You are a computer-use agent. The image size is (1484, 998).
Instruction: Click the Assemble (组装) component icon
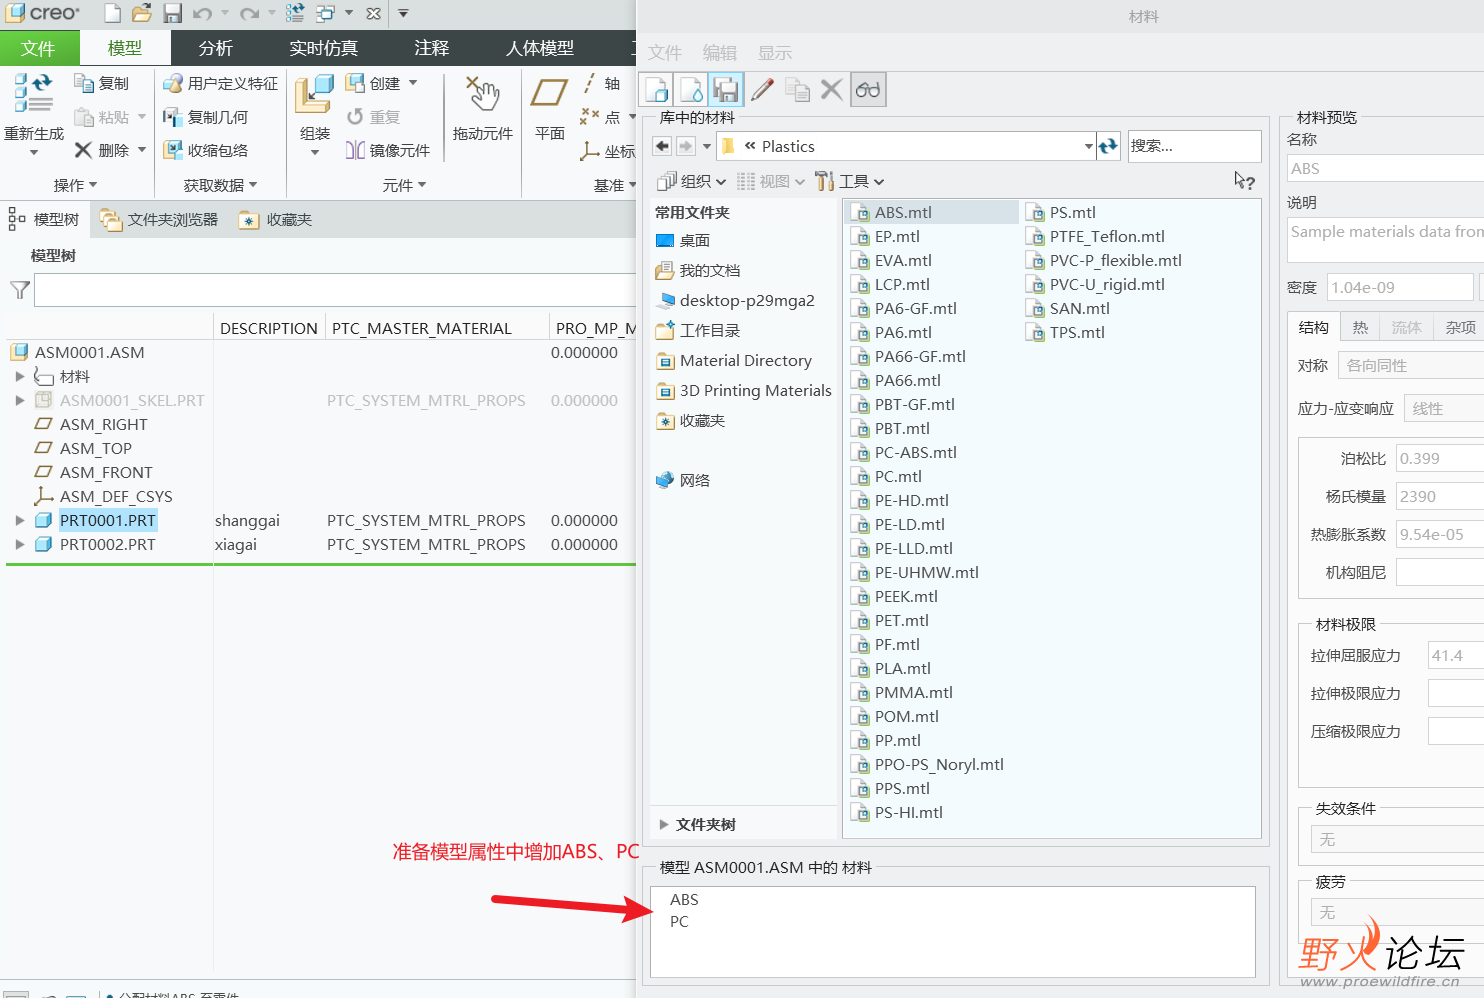coord(314,96)
